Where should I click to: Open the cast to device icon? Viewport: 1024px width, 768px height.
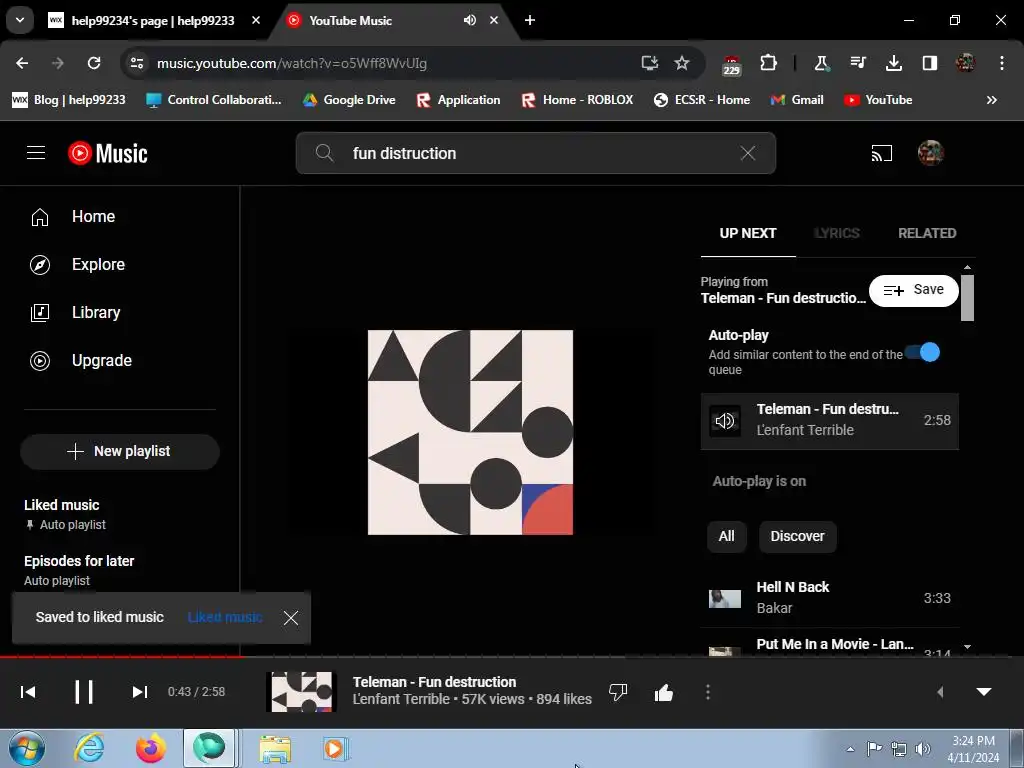882,153
